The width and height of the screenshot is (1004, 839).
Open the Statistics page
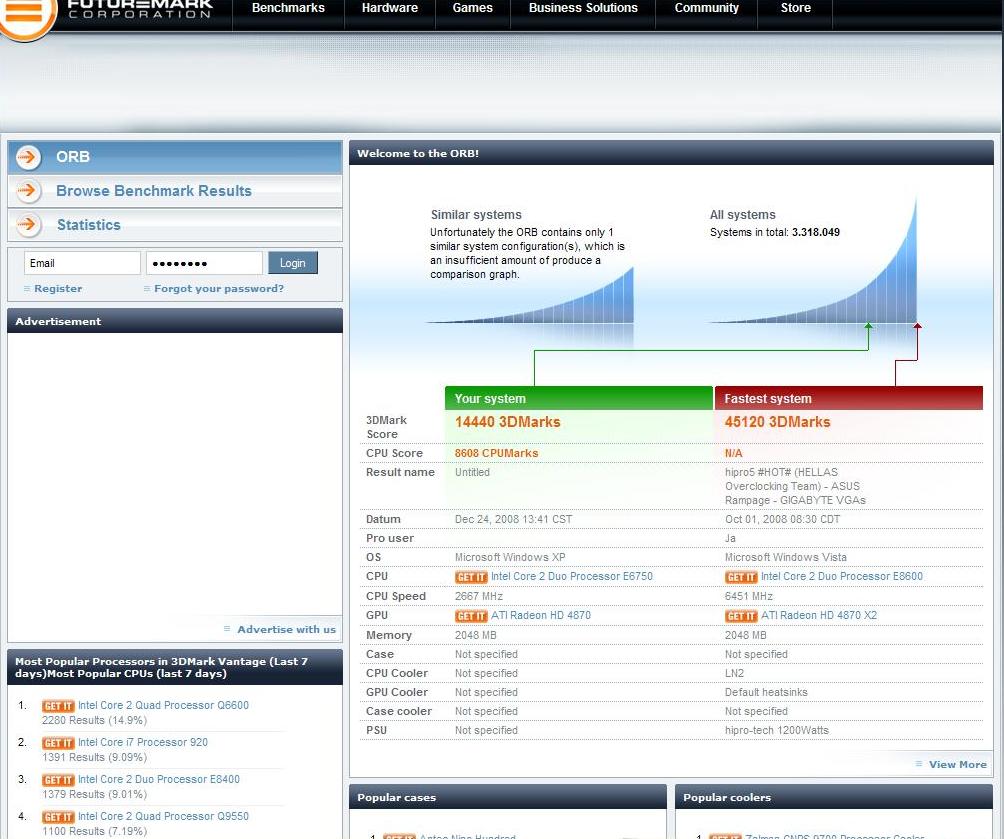click(x=175, y=225)
